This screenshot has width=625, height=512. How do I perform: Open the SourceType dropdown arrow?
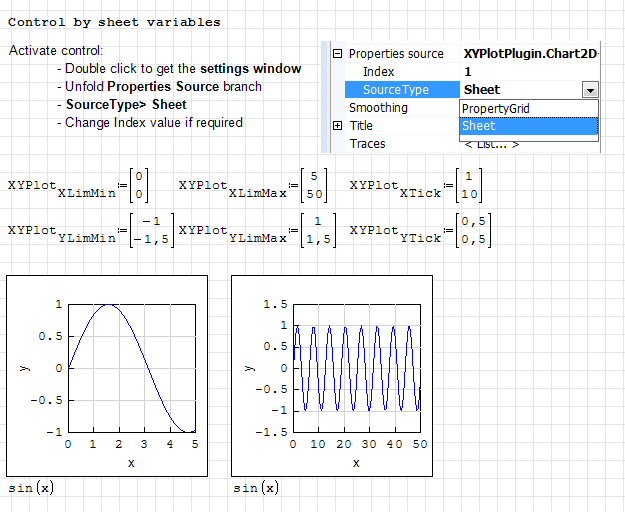[589, 90]
